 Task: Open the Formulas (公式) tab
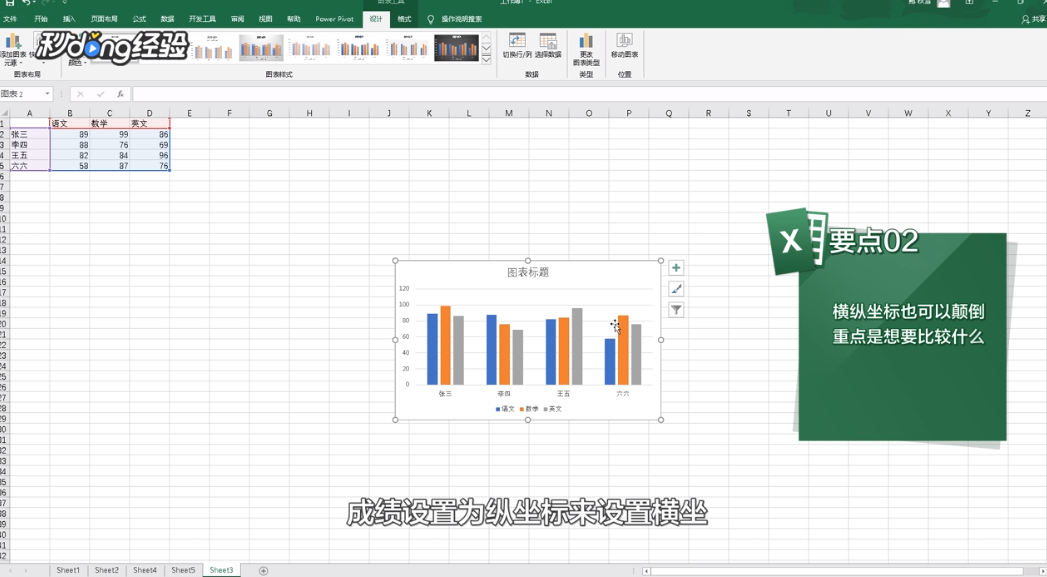[139, 19]
